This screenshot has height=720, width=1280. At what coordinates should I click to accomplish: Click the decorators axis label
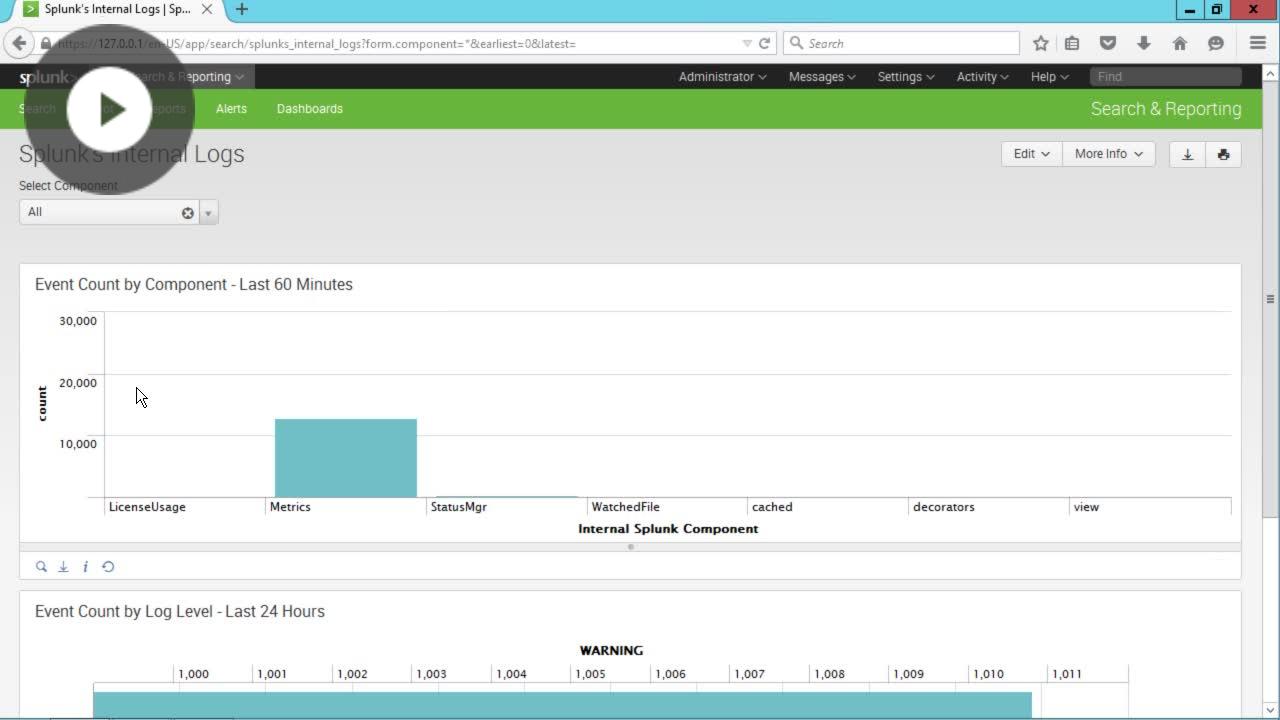click(943, 507)
